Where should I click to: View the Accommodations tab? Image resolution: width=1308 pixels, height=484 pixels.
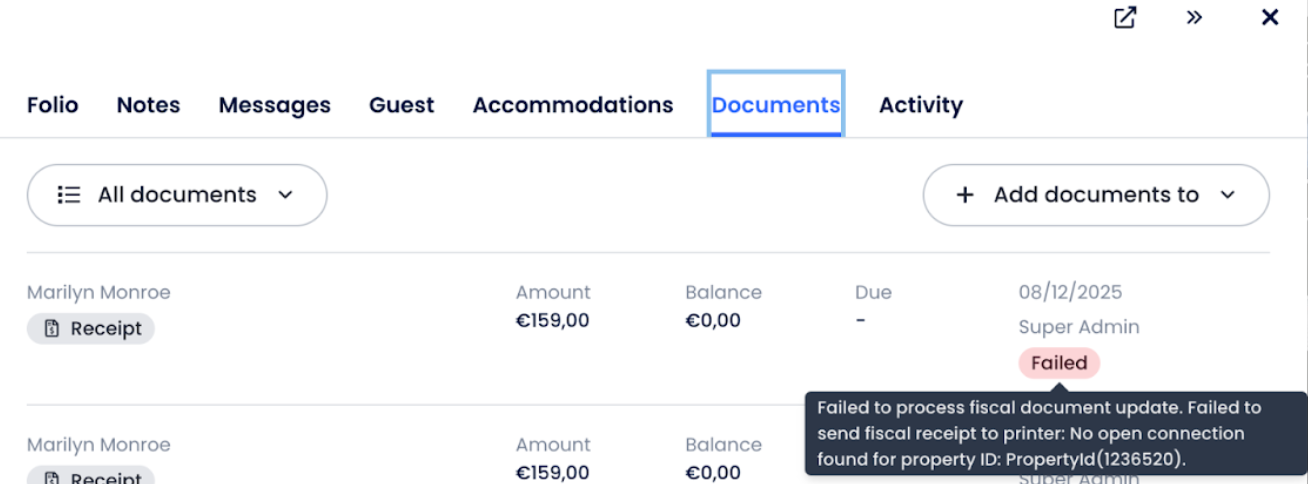pos(572,105)
